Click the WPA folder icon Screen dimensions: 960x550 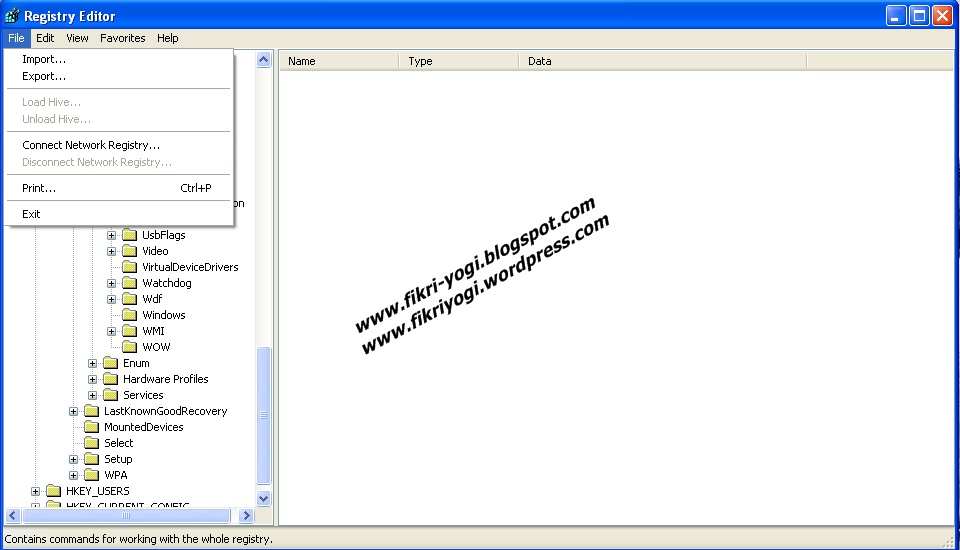tap(91, 475)
